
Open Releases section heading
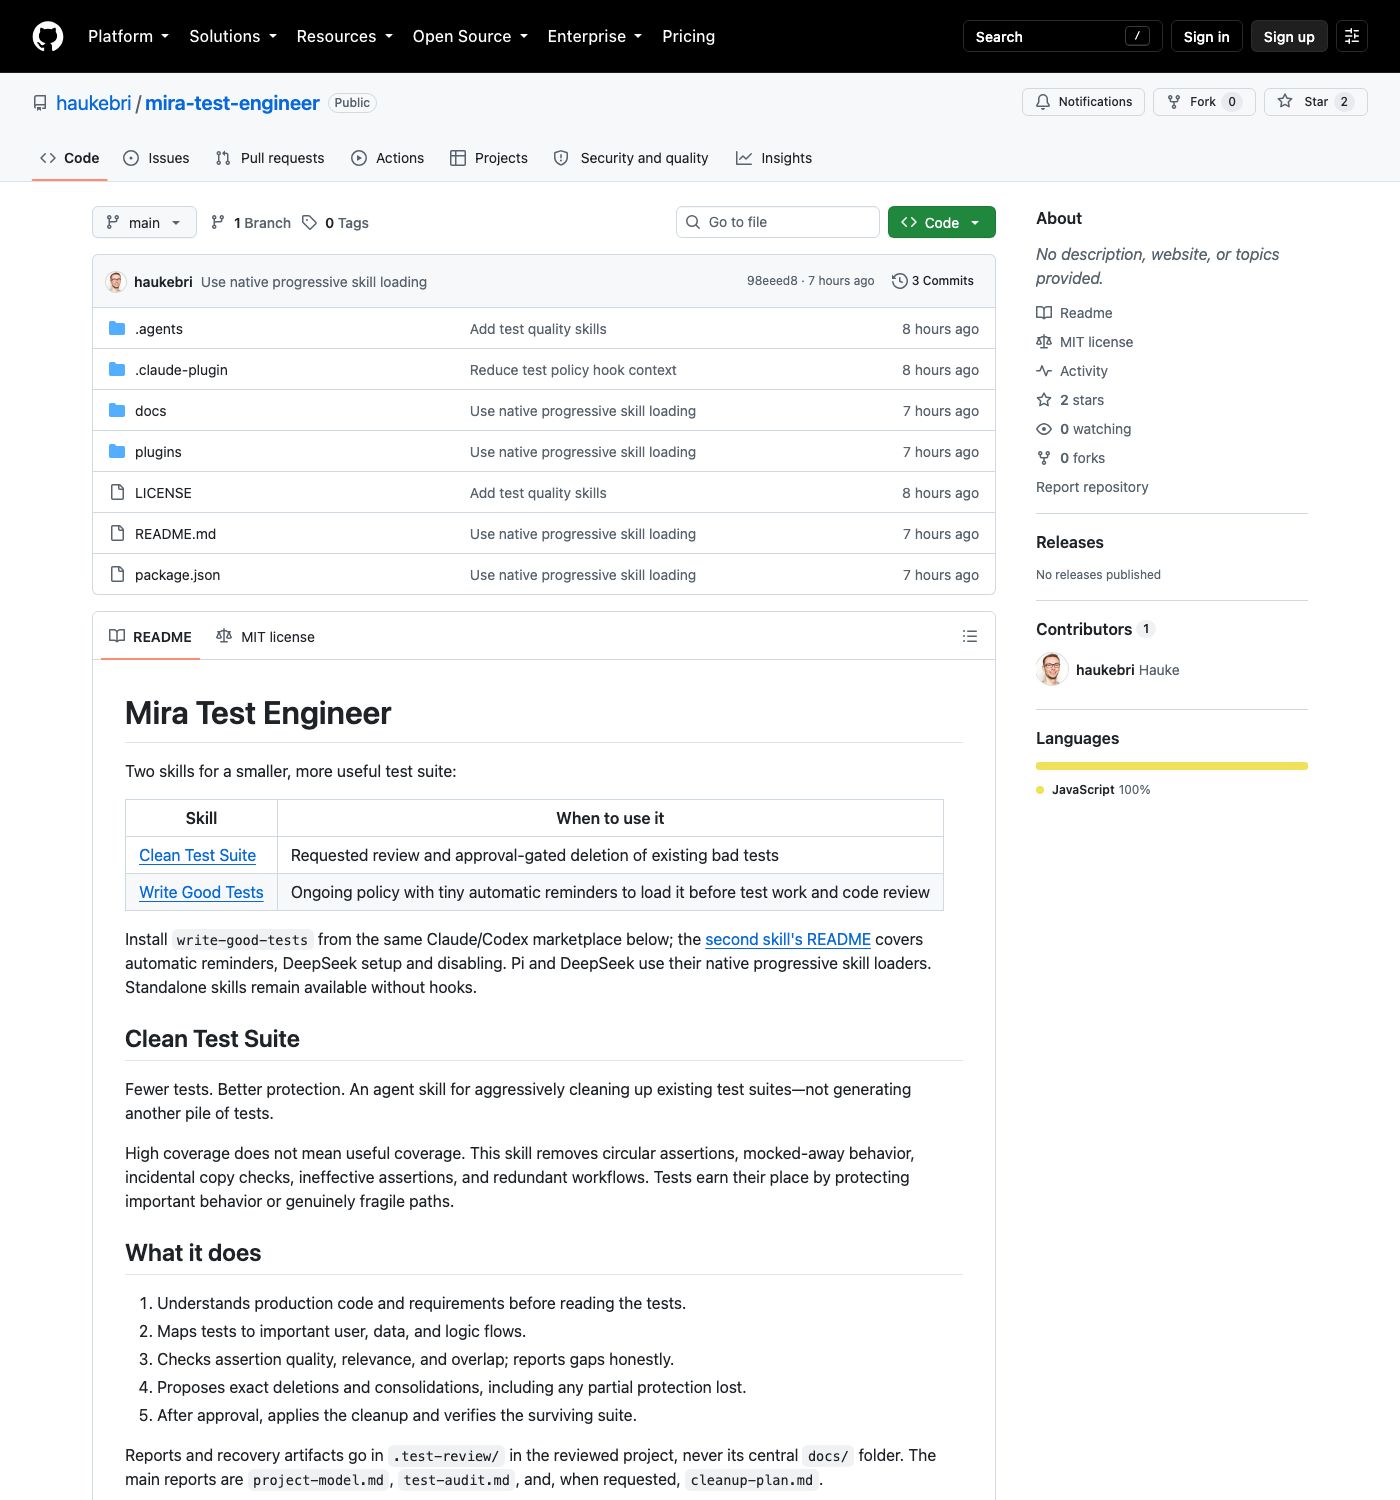(1070, 542)
